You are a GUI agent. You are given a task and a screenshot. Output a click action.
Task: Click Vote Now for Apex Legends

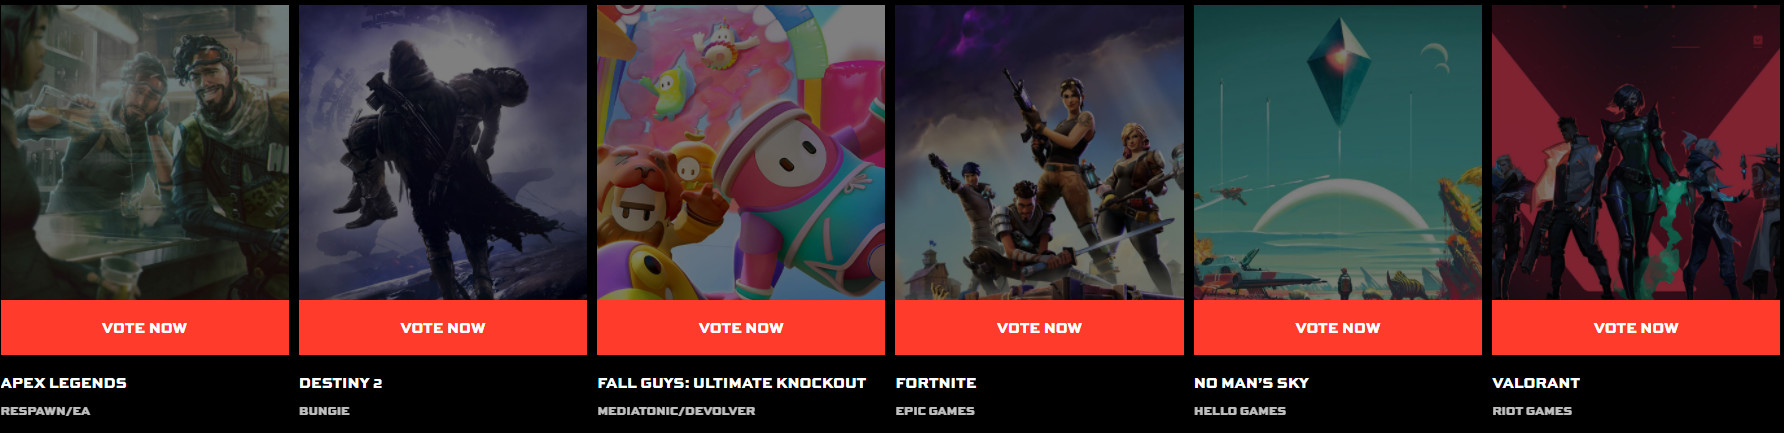coord(144,327)
